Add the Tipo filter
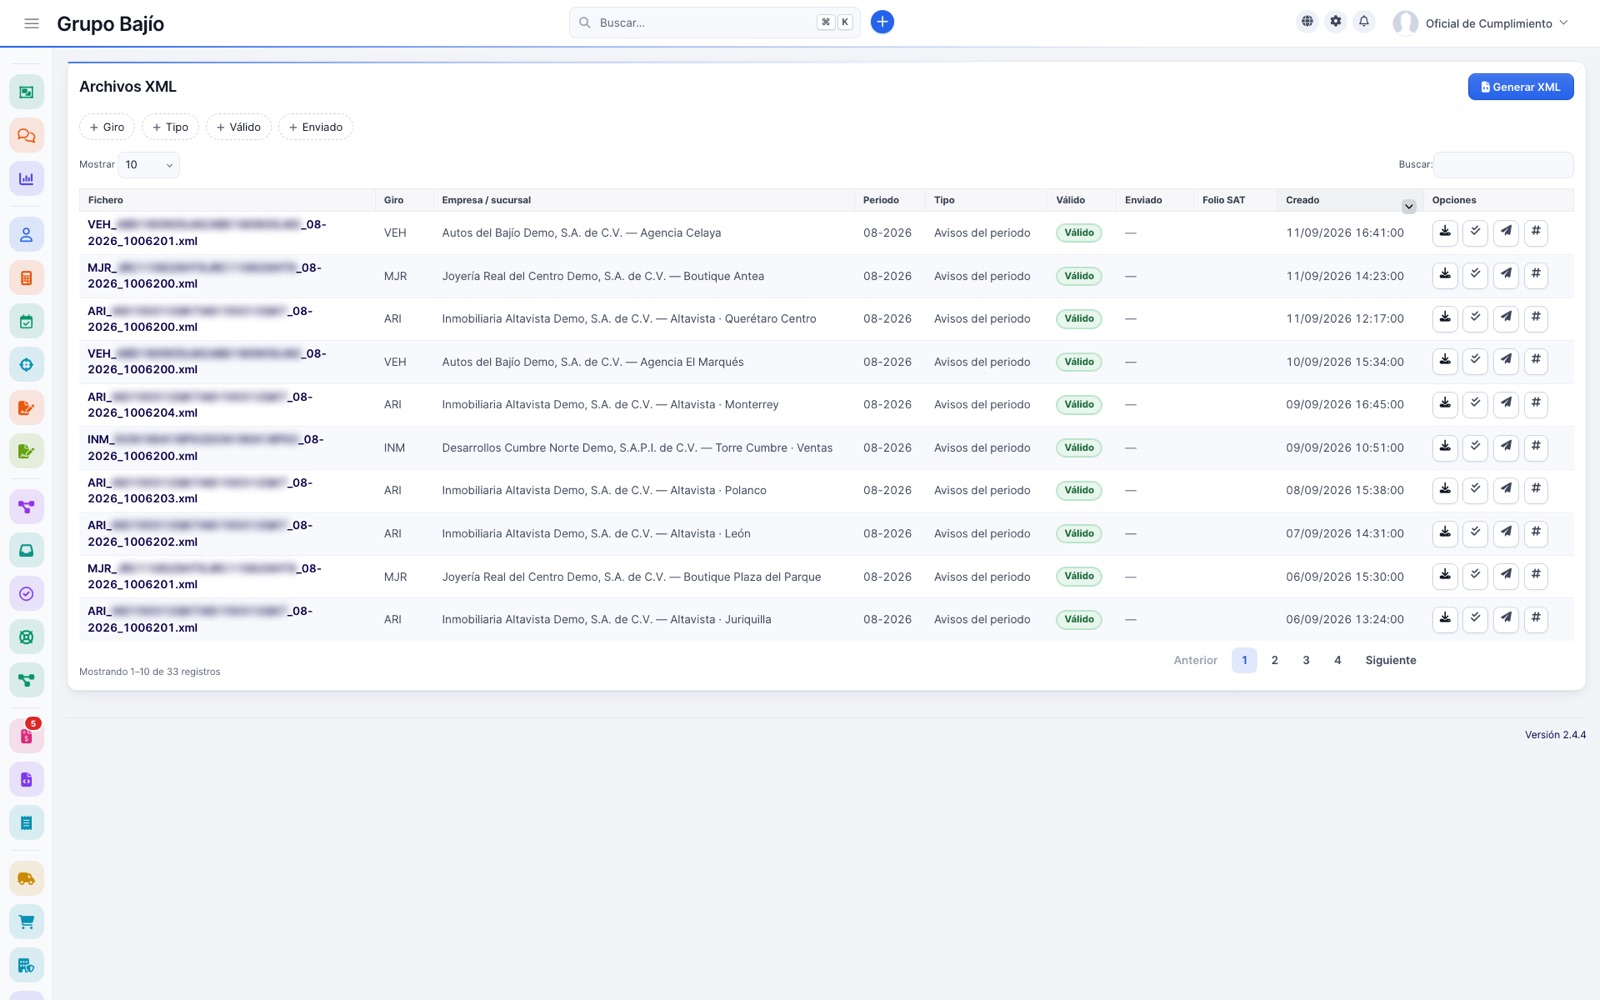 tap(170, 127)
